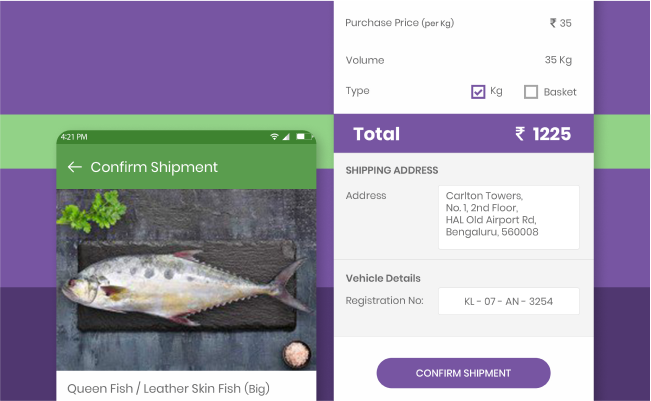Image resolution: width=651 pixels, height=401 pixels.
Task: Tap the fish product photo
Action: [x=186, y=280]
